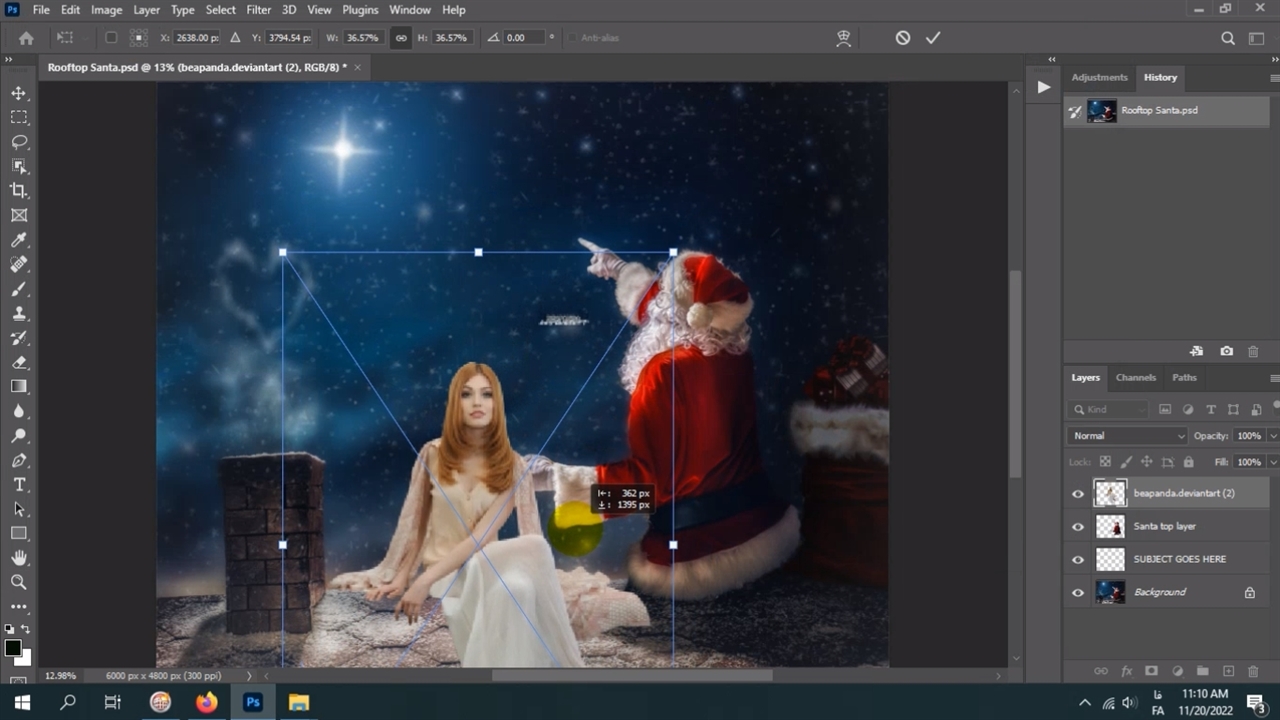This screenshot has width=1280, height=720.
Task: Toggle visibility of SUBJECT GOES HERE layer
Action: tap(1078, 560)
